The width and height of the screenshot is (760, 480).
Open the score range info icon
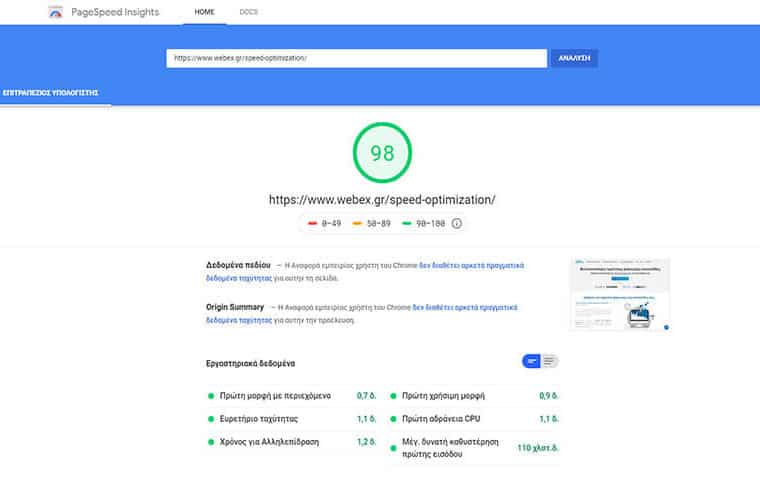(457, 224)
